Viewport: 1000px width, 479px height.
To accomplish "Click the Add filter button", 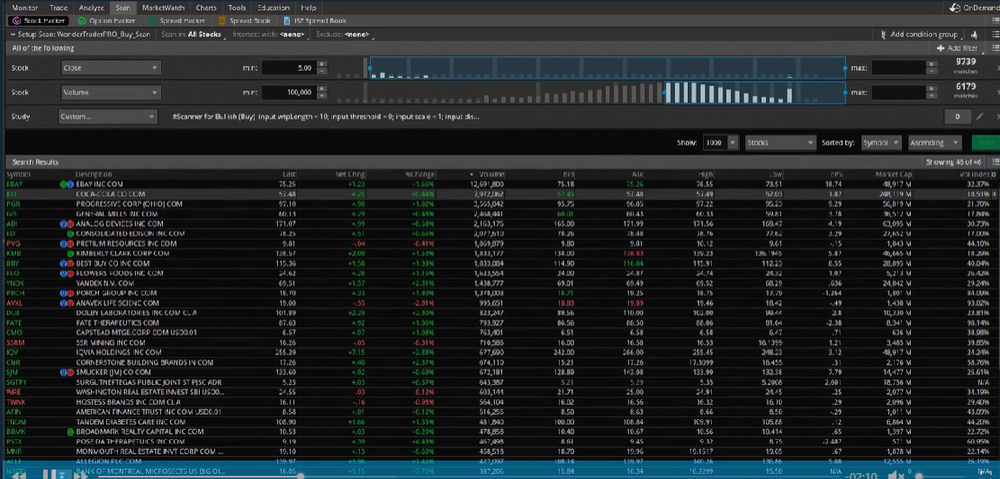I will point(957,48).
